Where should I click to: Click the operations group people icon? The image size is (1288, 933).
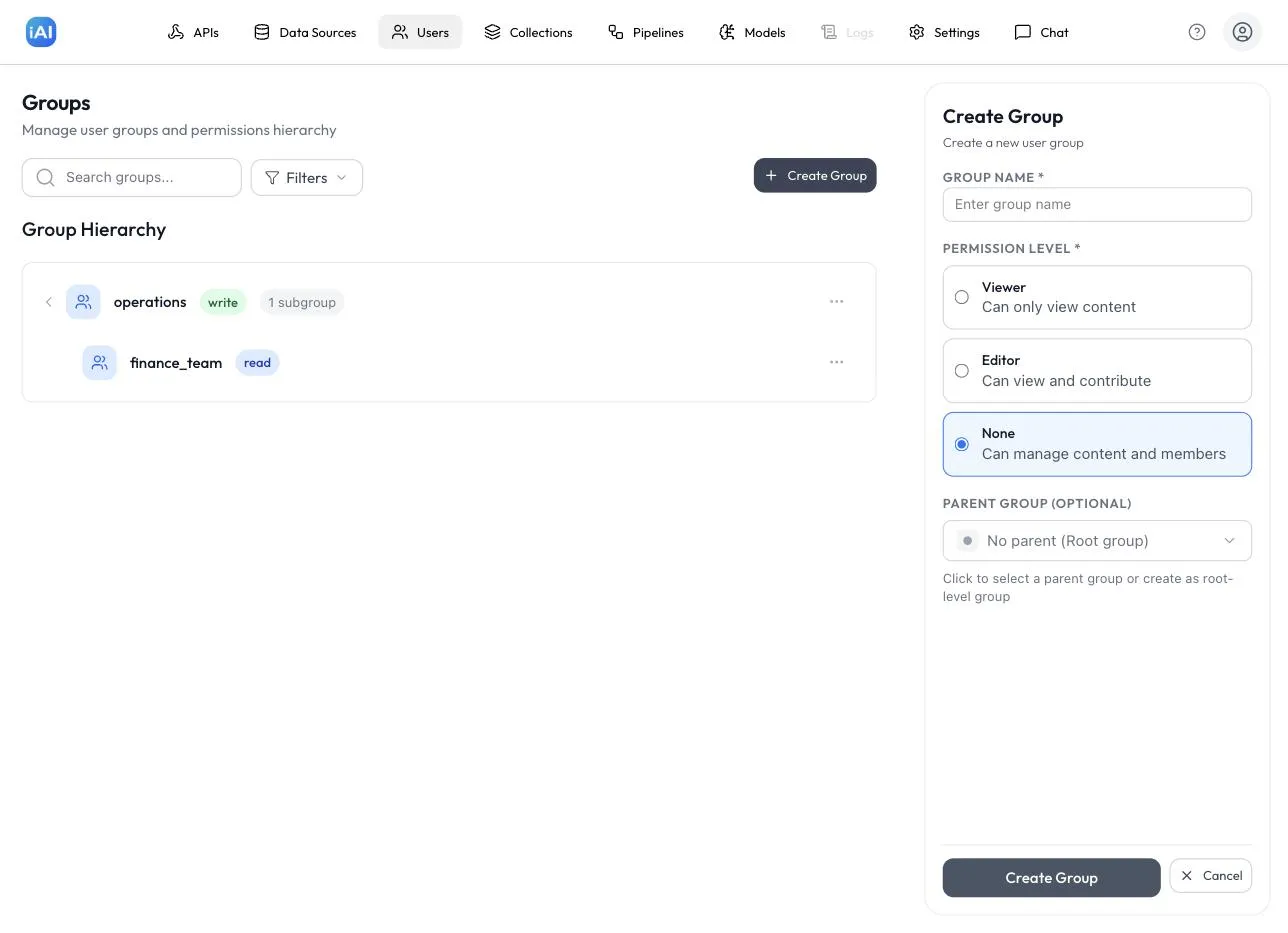(83, 302)
